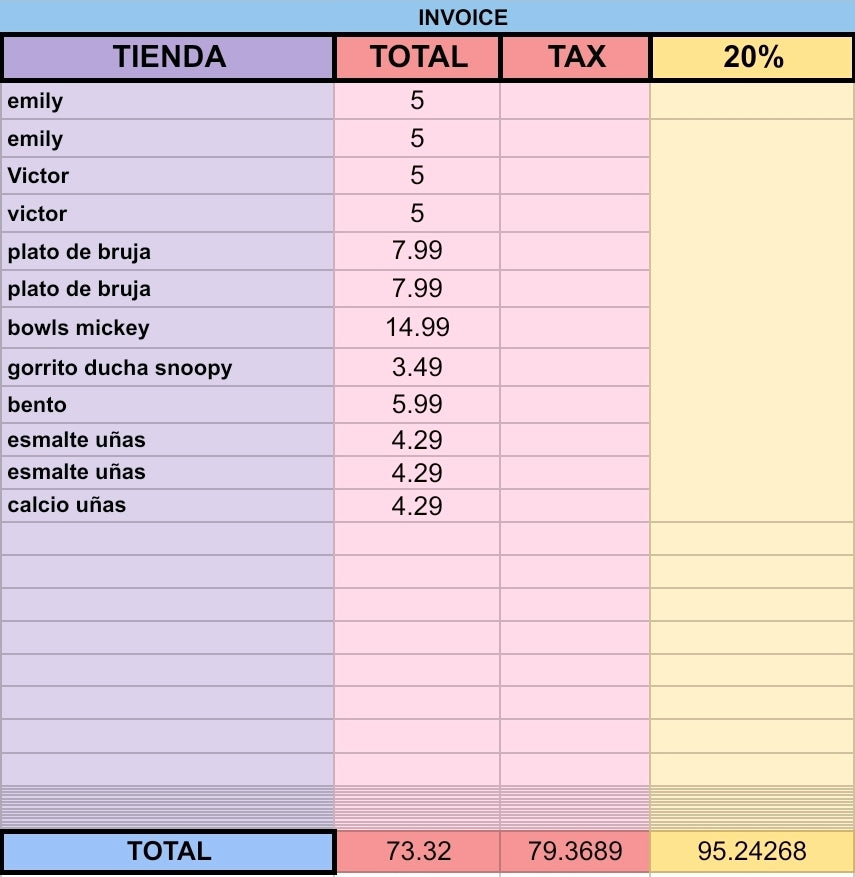Click the blue TOTAL label cell
The height and width of the screenshot is (877, 855).
168,851
